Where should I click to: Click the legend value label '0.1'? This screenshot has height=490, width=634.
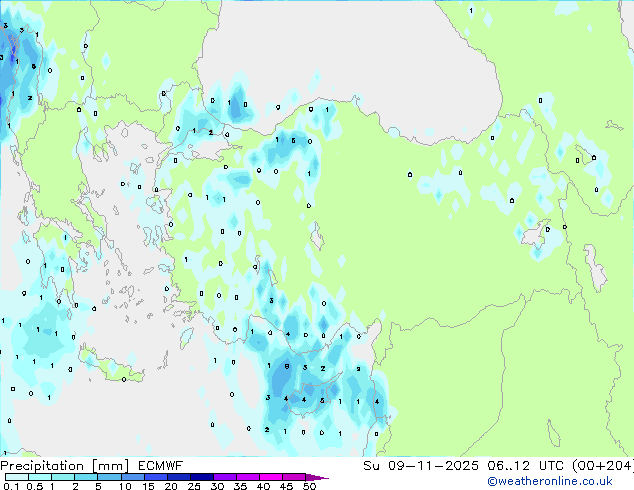(11, 486)
